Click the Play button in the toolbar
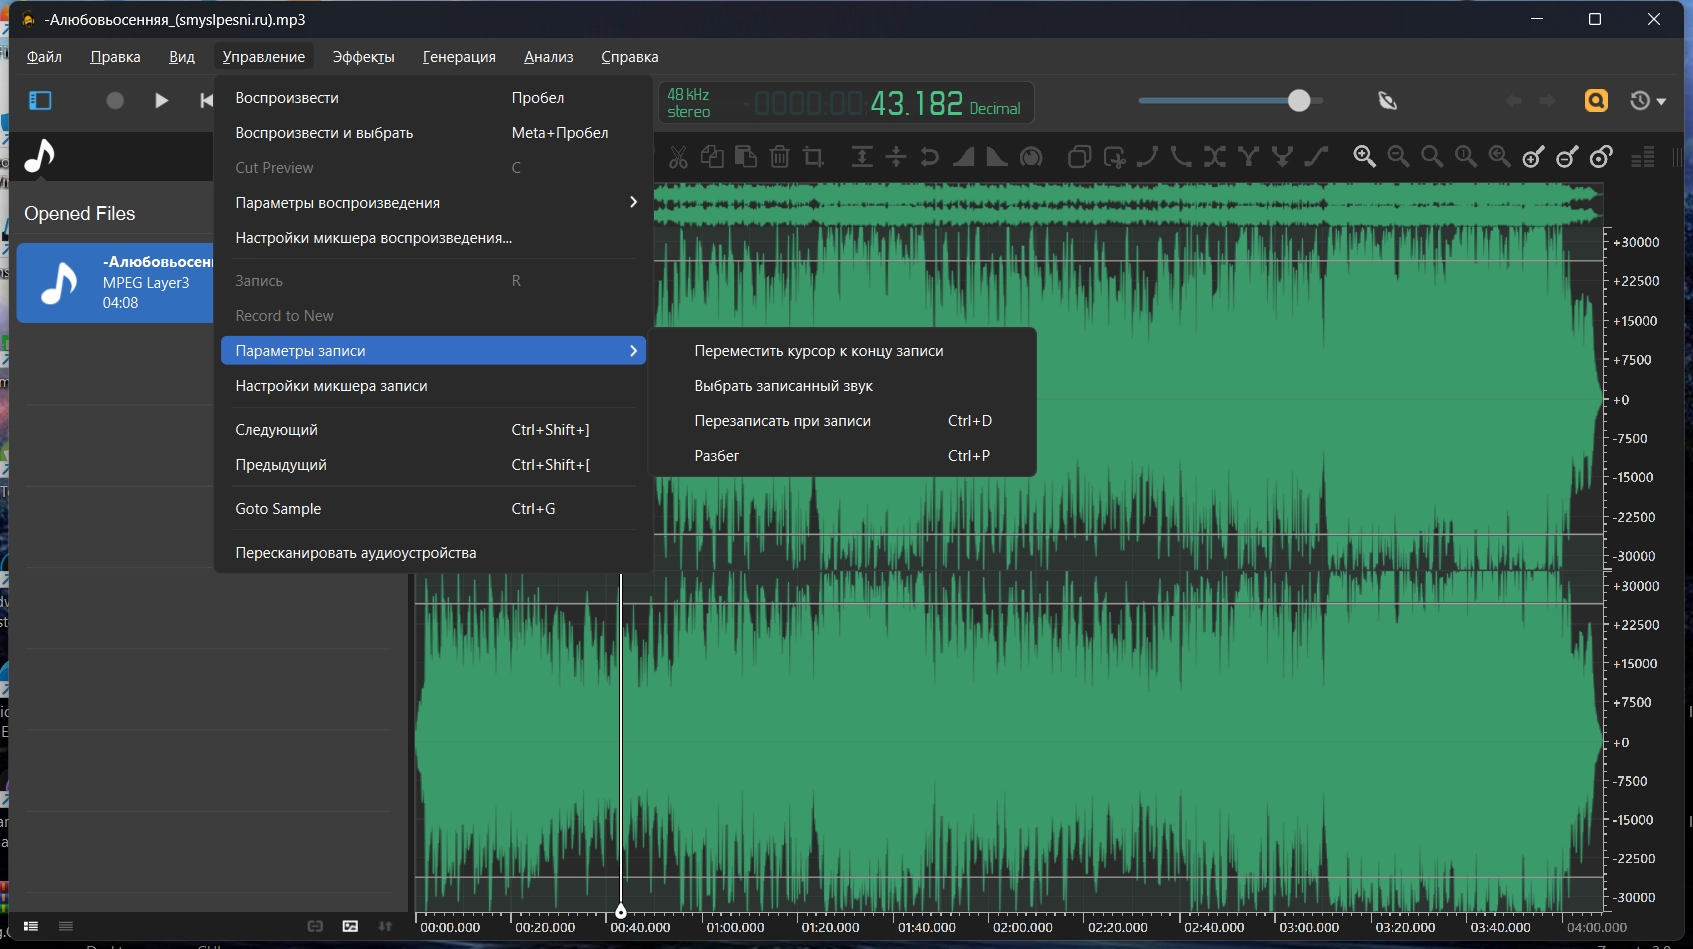Image resolution: width=1693 pixels, height=949 pixels. point(161,100)
